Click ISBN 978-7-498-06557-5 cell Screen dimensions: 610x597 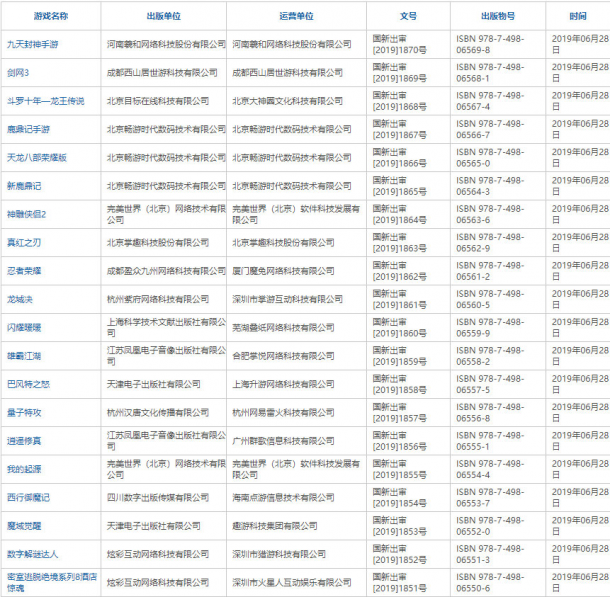click(490, 384)
